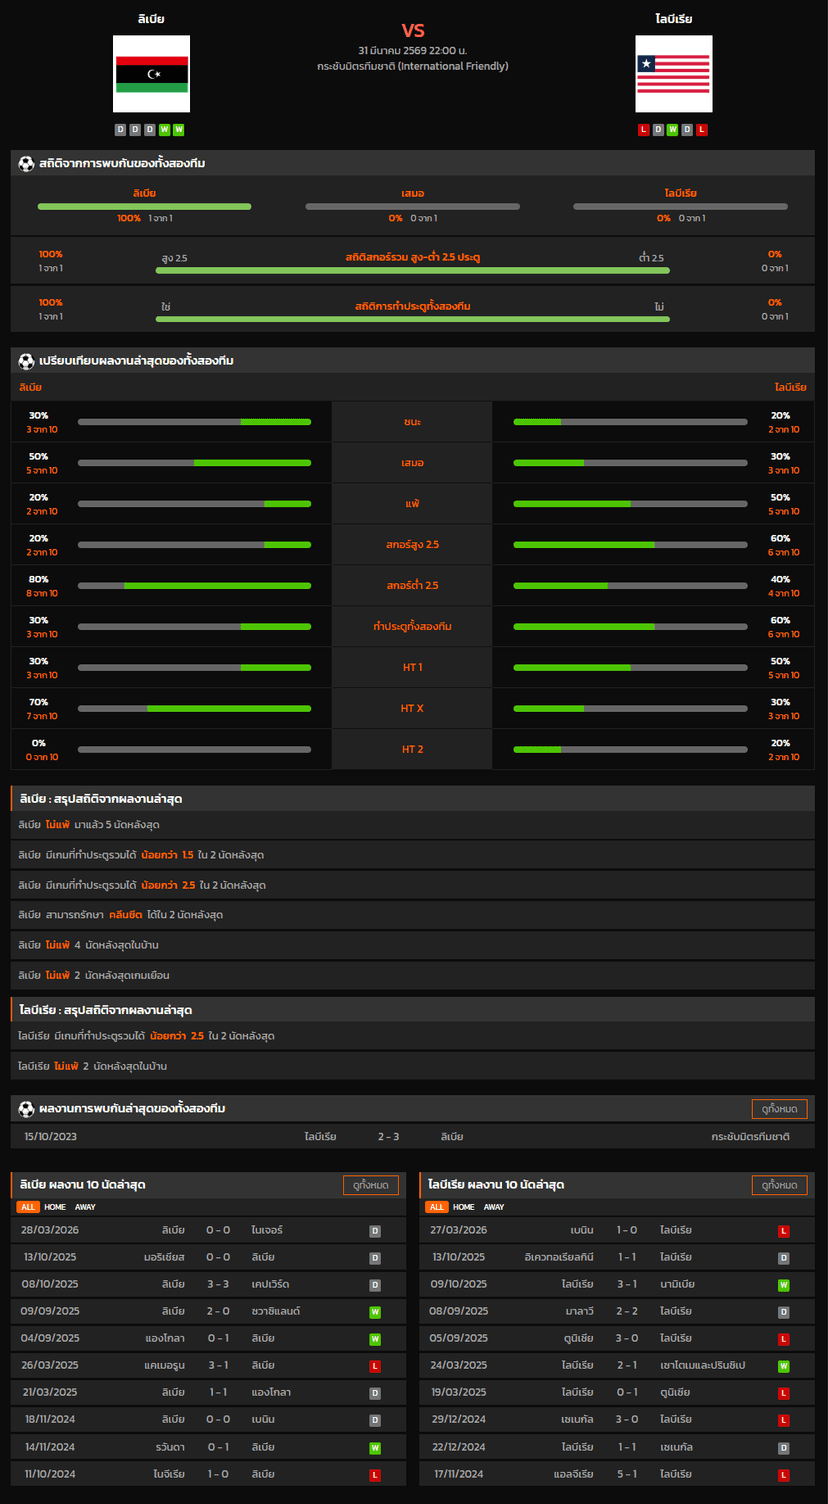
Task: Select HOME filter in Libya's last 10 matches
Action: point(54,1207)
